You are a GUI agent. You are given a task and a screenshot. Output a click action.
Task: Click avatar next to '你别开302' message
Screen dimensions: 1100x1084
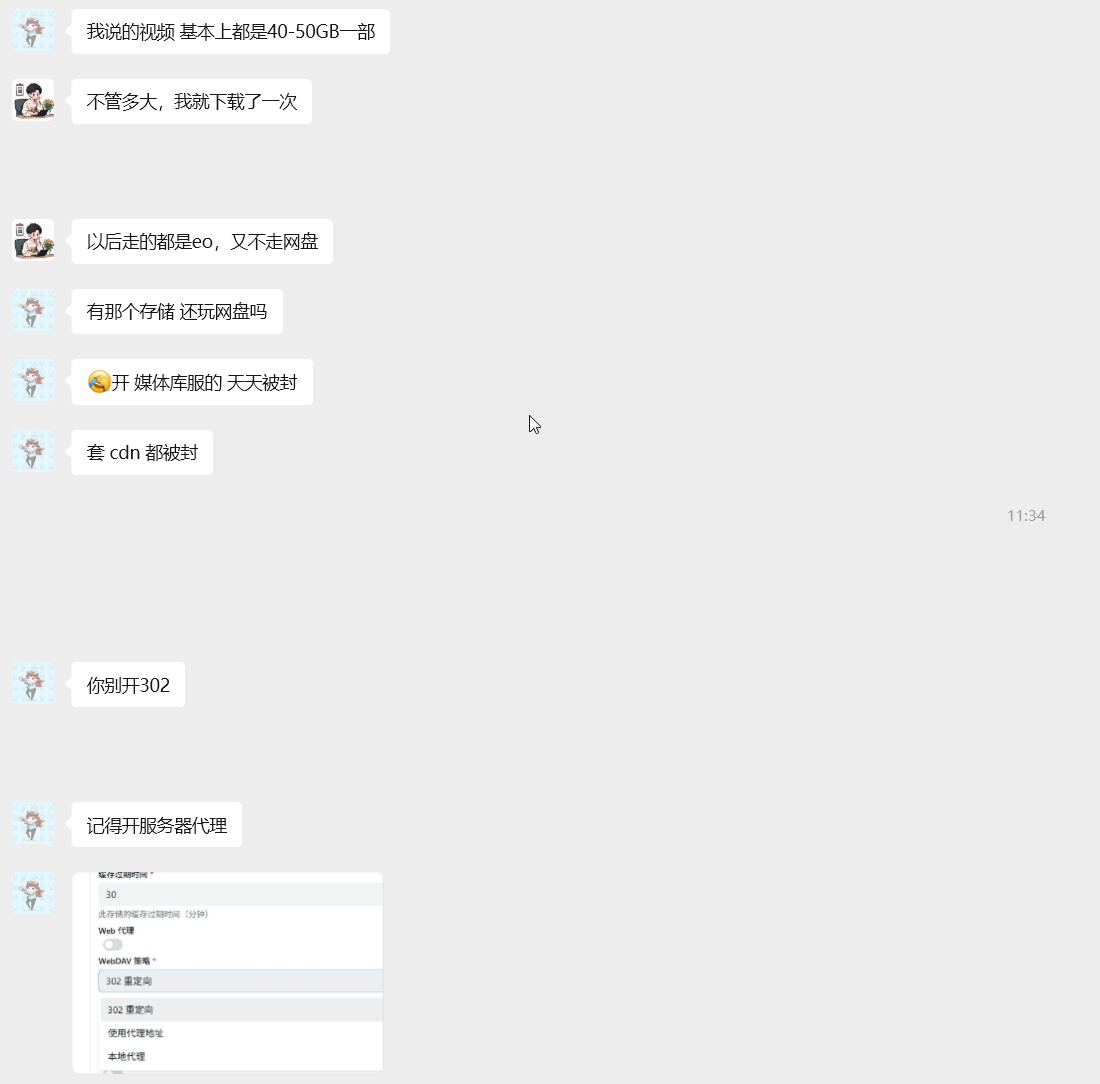(x=33, y=683)
